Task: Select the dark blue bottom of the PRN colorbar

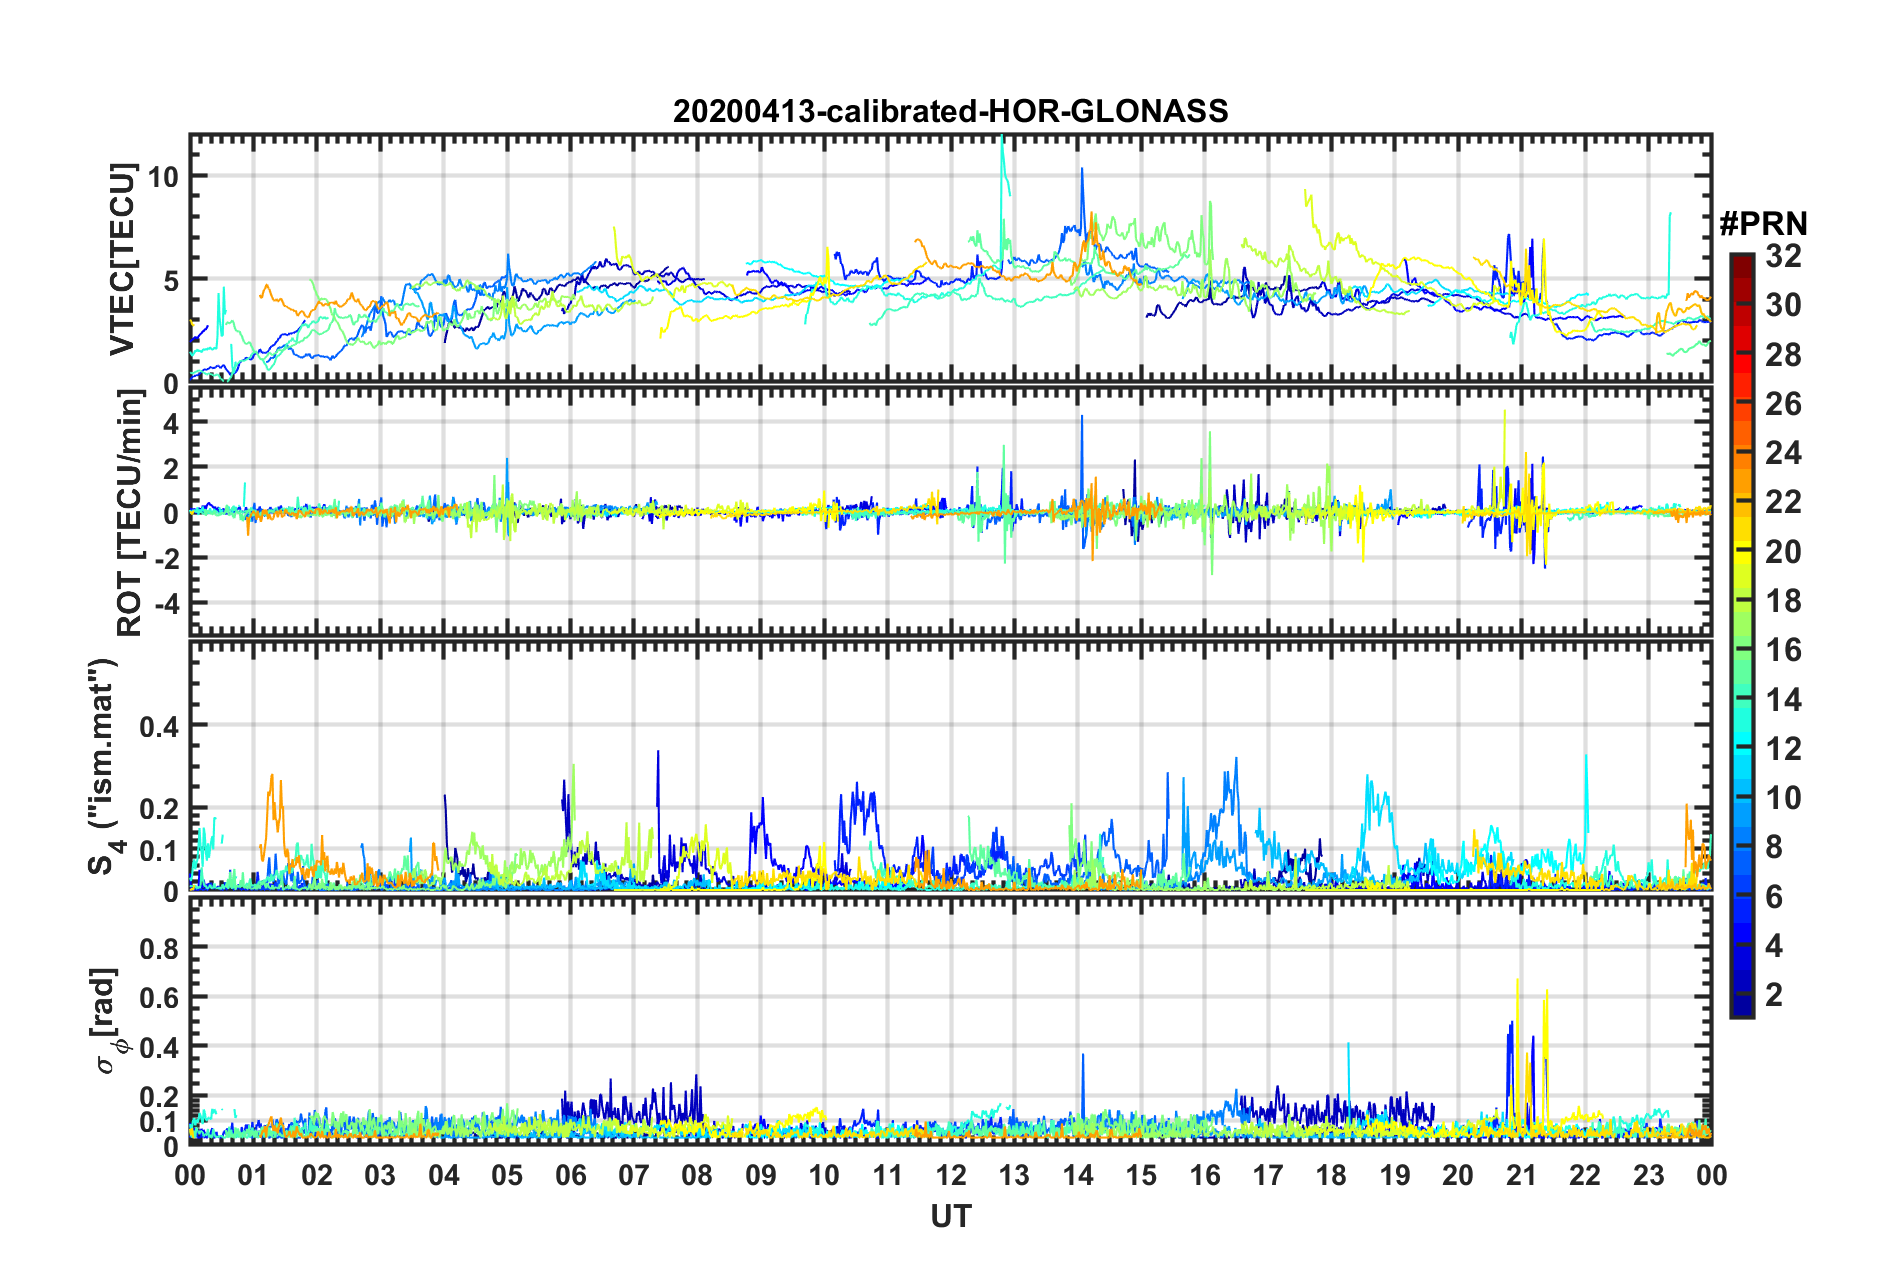Action: 1741,1008
